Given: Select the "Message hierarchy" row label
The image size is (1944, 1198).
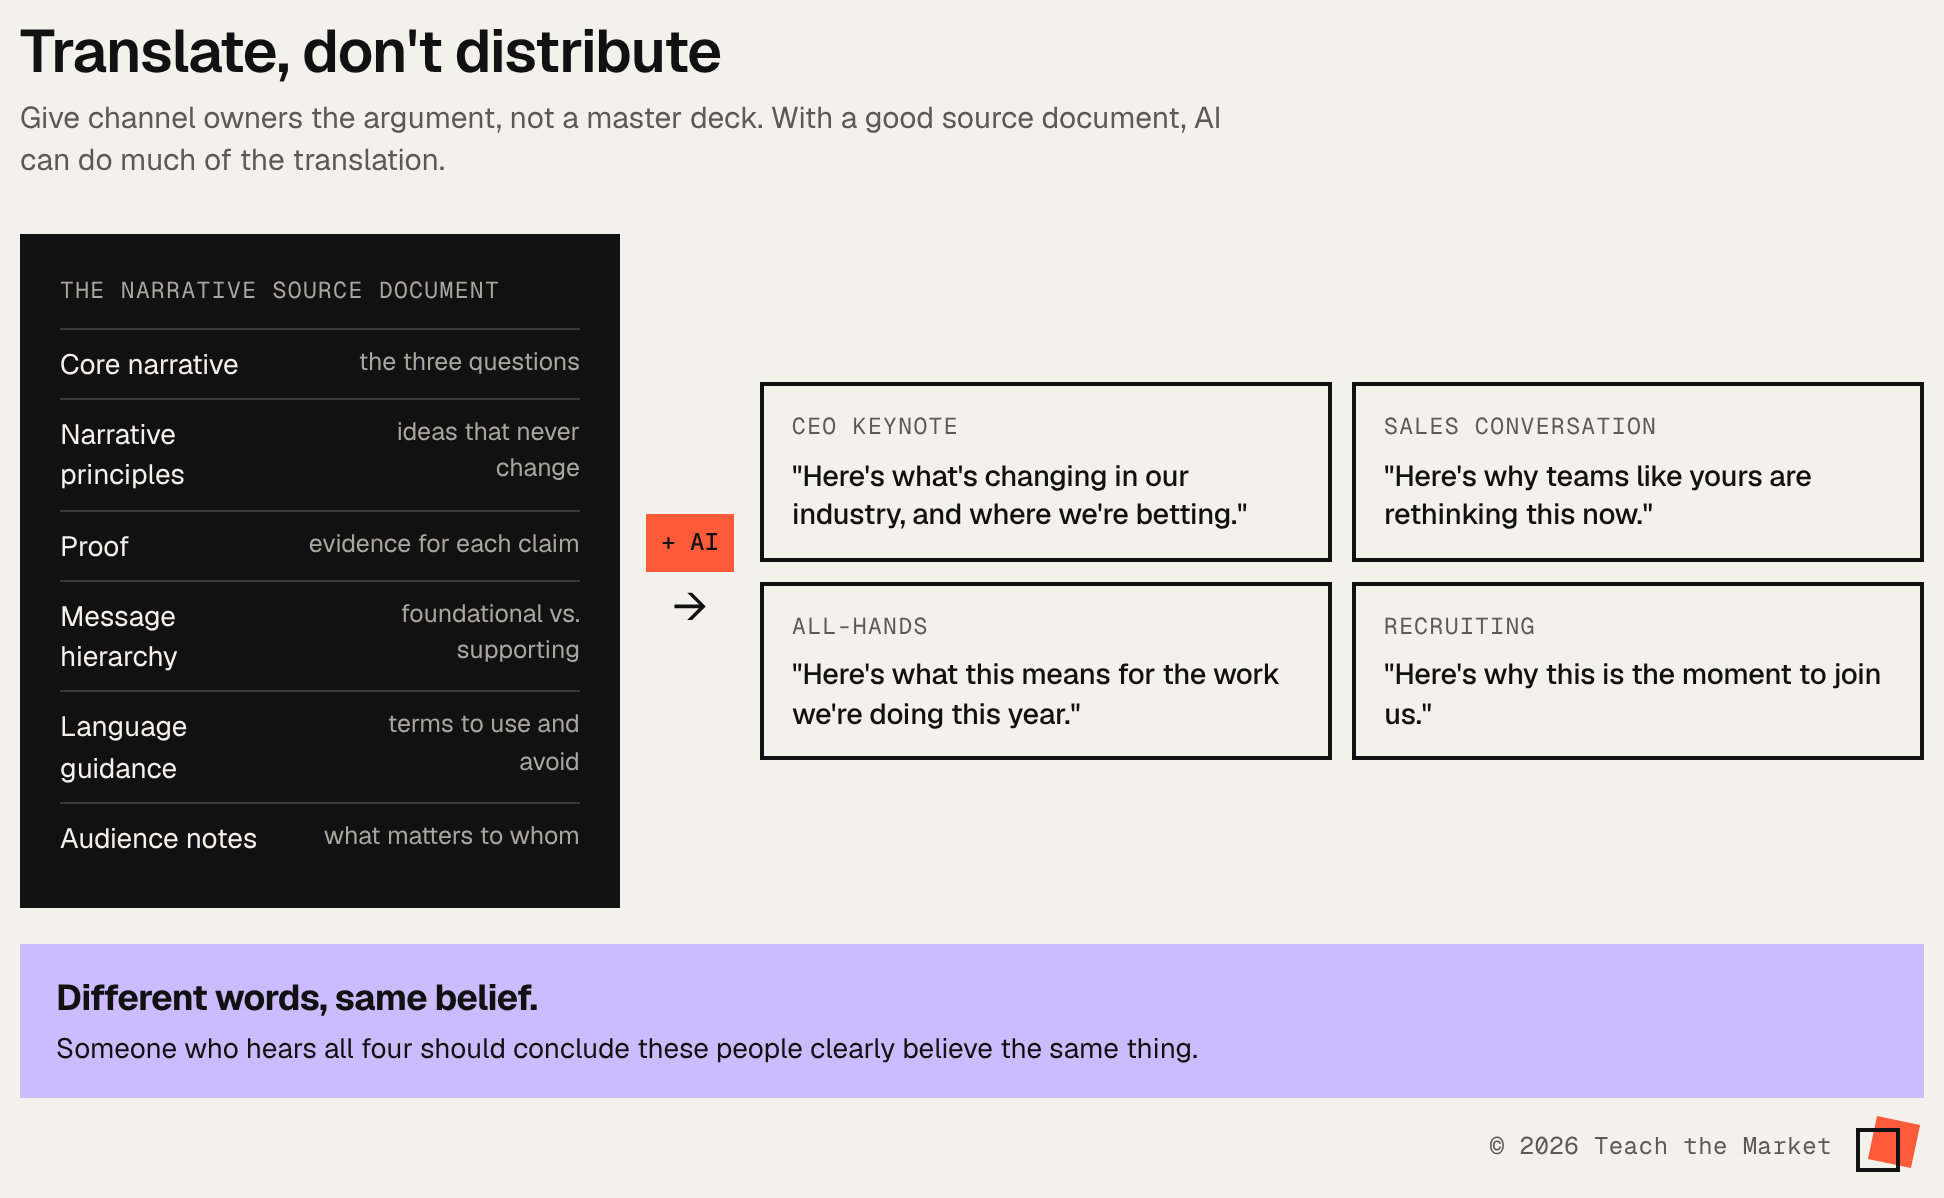Looking at the screenshot, I should point(118,636).
